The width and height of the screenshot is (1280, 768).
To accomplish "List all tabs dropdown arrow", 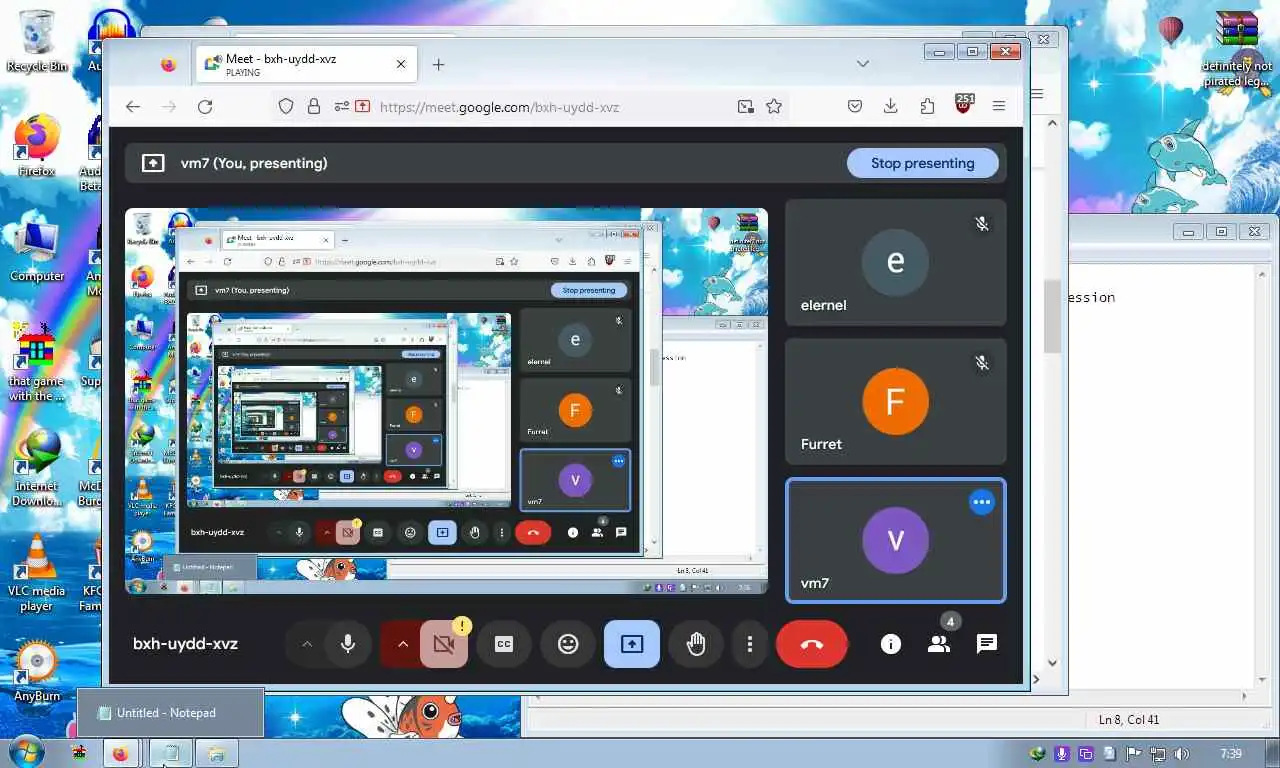I will (862, 64).
